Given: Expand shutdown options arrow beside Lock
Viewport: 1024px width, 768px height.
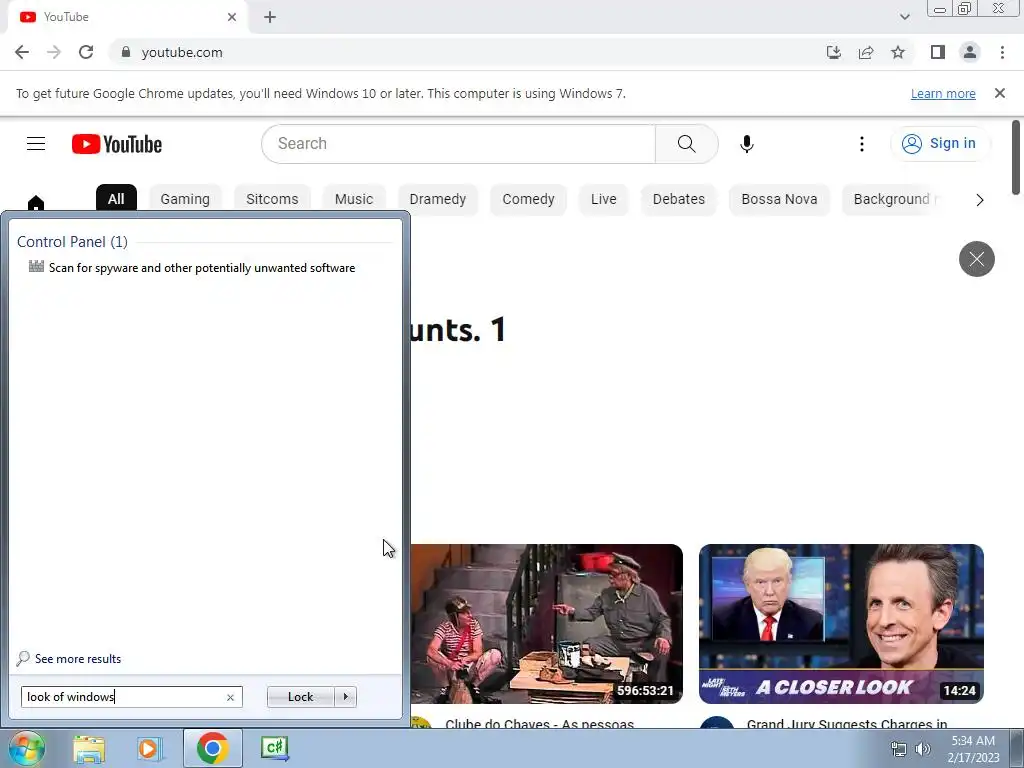Looking at the screenshot, I should [x=345, y=697].
